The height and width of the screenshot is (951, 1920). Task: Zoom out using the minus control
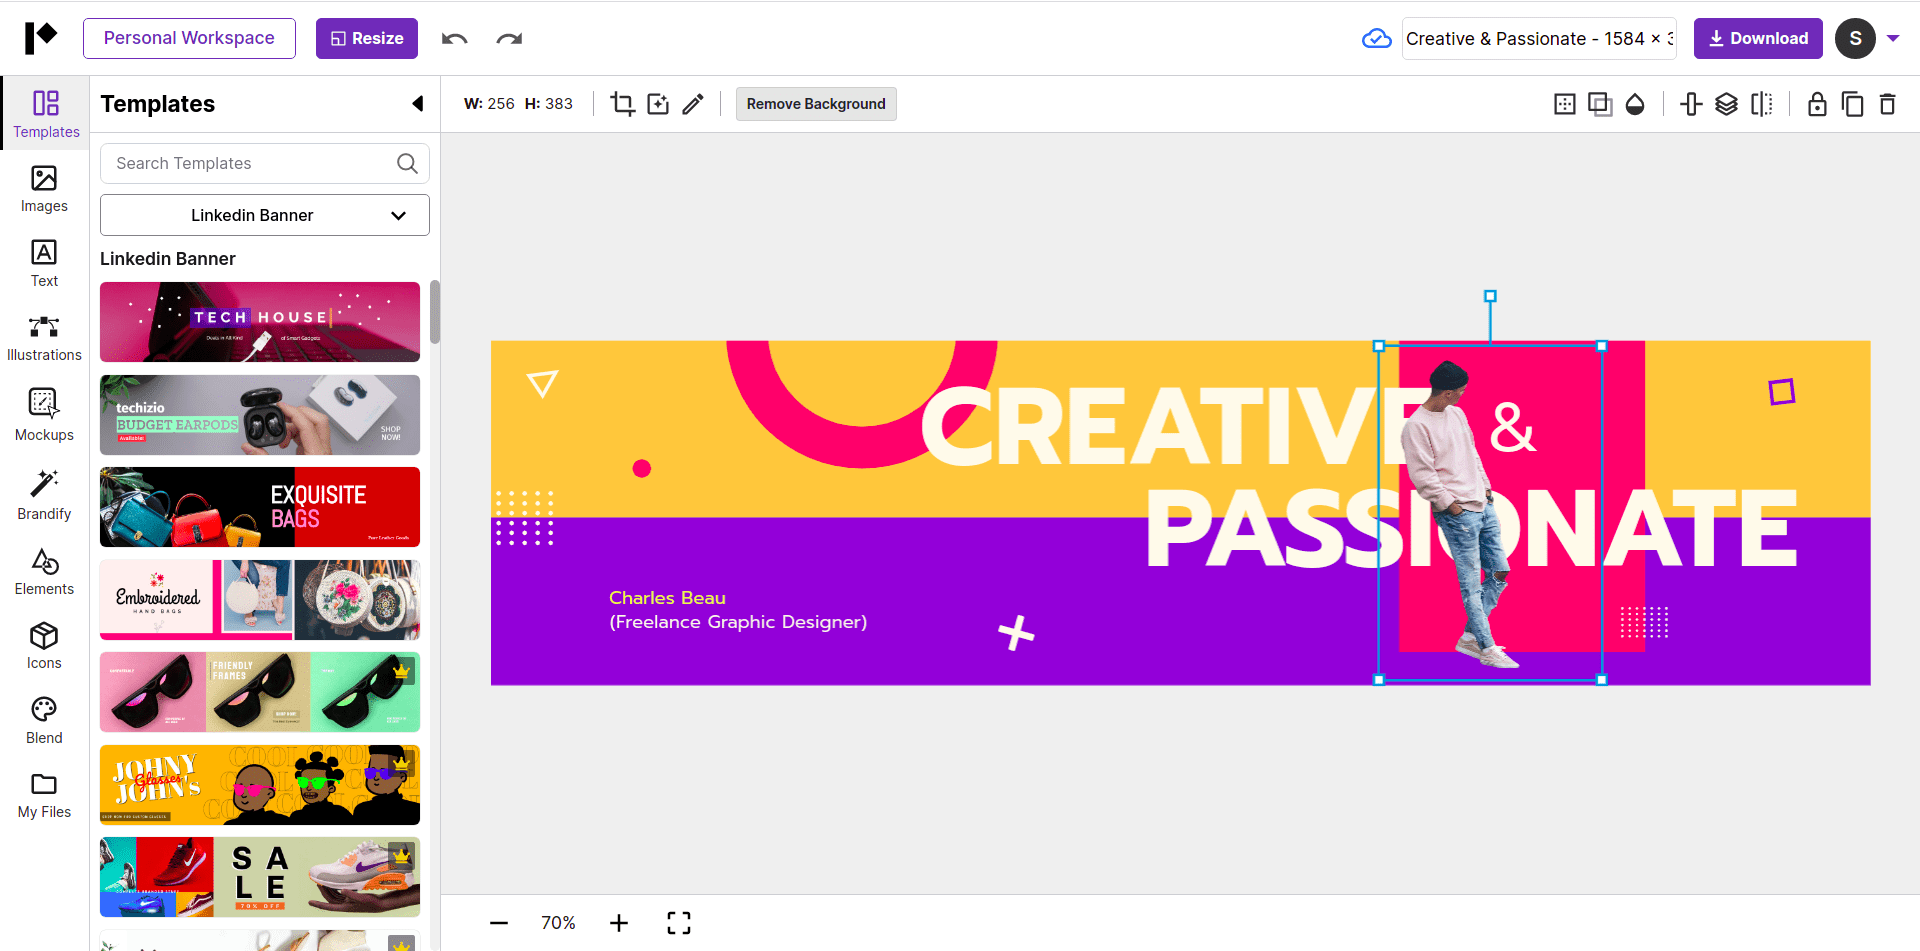(x=498, y=922)
